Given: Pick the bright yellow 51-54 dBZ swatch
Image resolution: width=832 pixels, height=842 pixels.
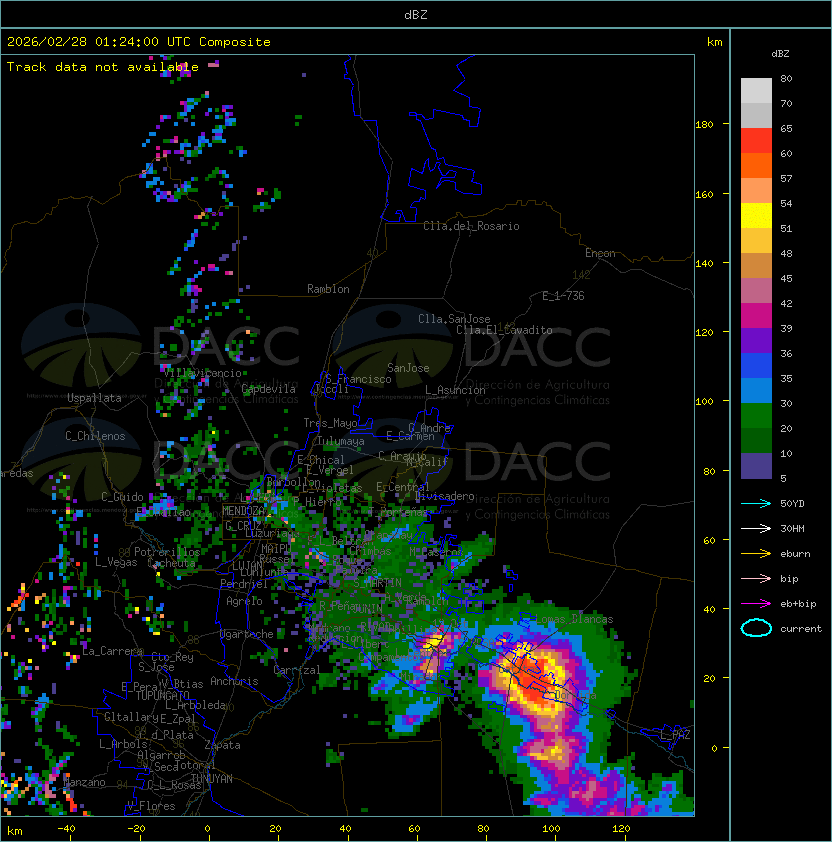Looking at the screenshot, I should 756,215.
